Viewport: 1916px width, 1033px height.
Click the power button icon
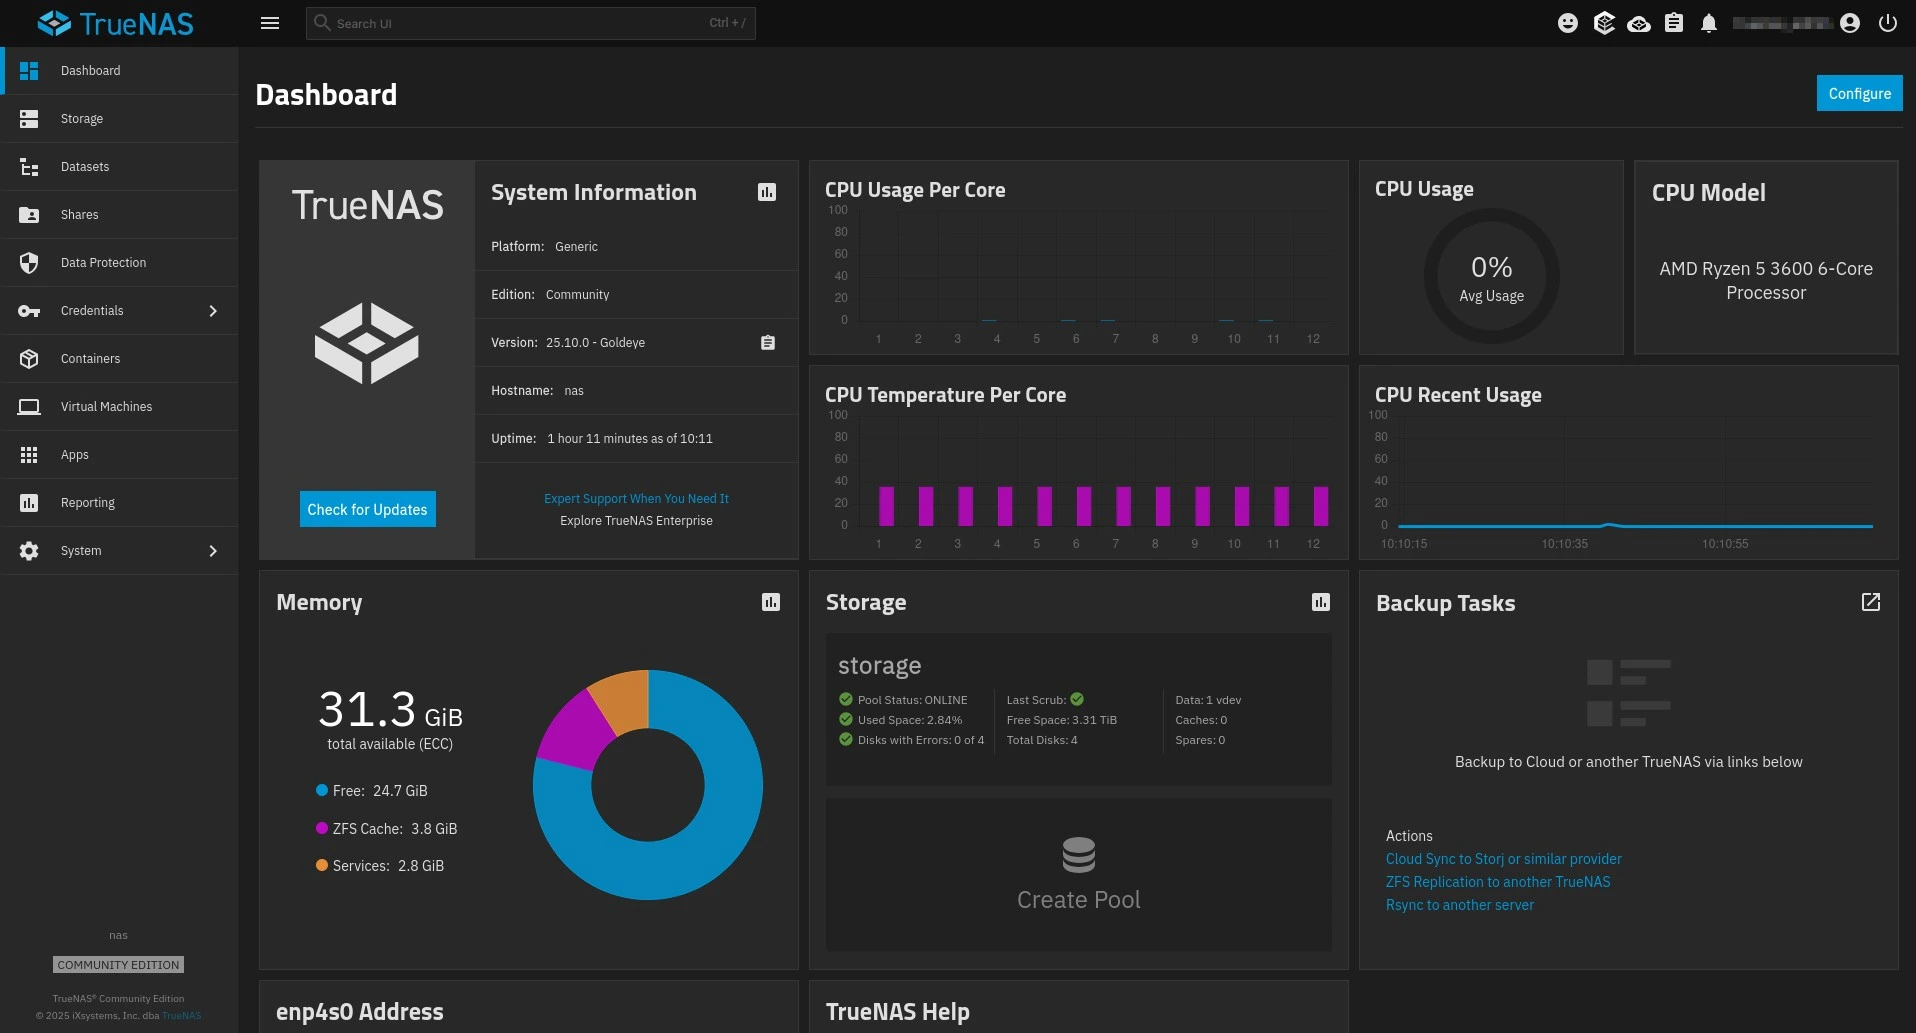1887,23
